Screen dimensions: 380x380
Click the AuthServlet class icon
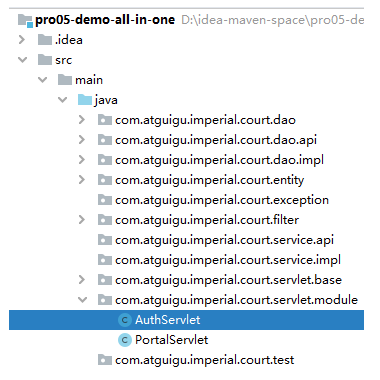coord(125,320)
